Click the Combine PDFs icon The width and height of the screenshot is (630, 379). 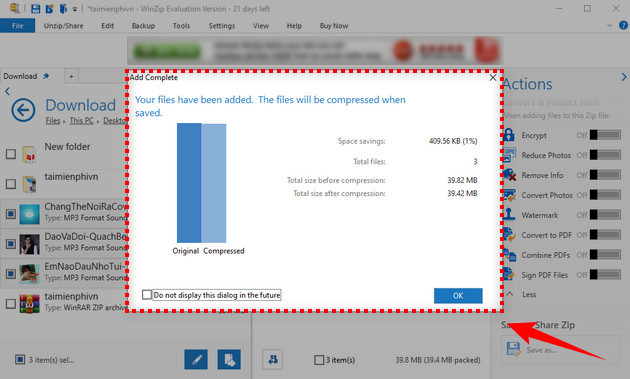click(x=509, y=254)
